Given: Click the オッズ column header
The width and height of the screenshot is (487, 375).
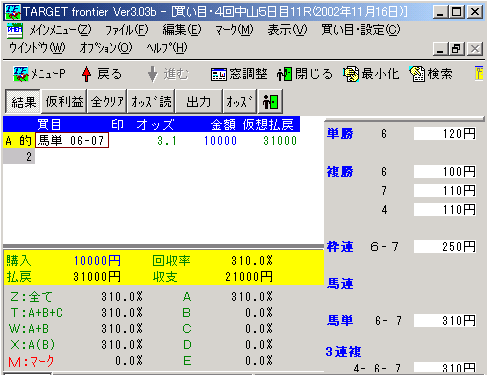Looking at the screenshot, I should click(x=155, y=125).
